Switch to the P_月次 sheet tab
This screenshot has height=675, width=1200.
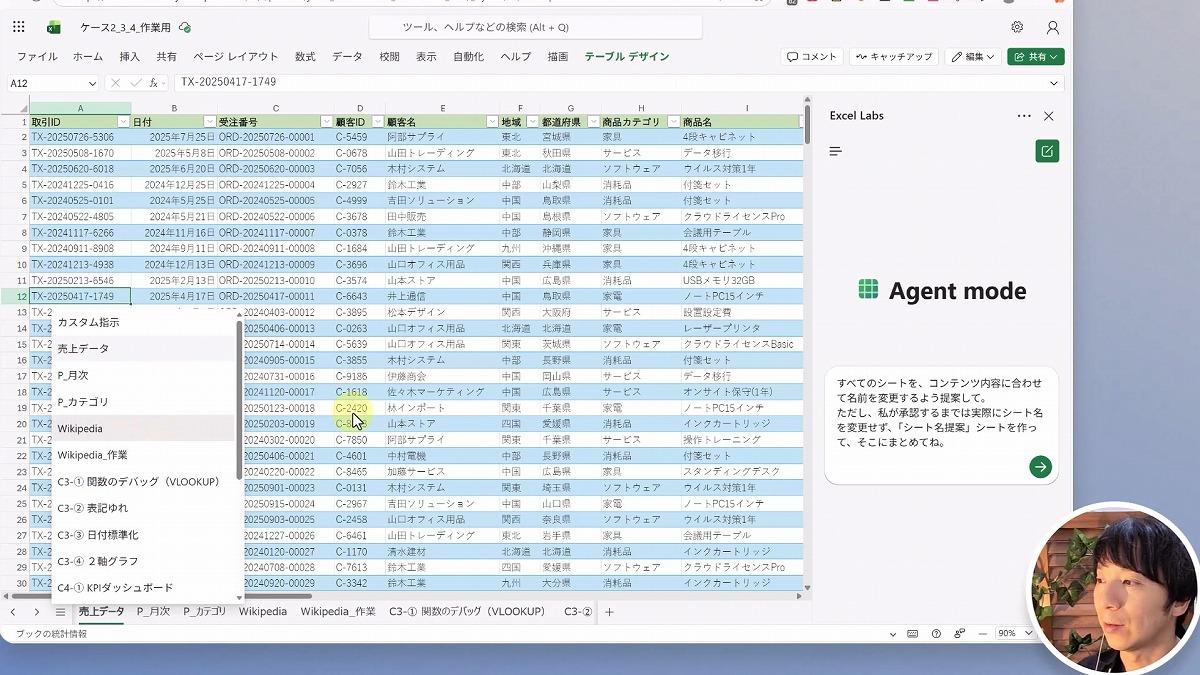pyautogui.click(x=153, y=612)
